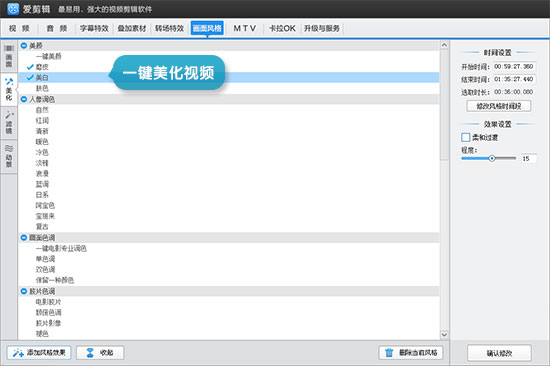Select the 阿宝色 style
The width and height of the screenshot is (550, 366).
(45, 205)
